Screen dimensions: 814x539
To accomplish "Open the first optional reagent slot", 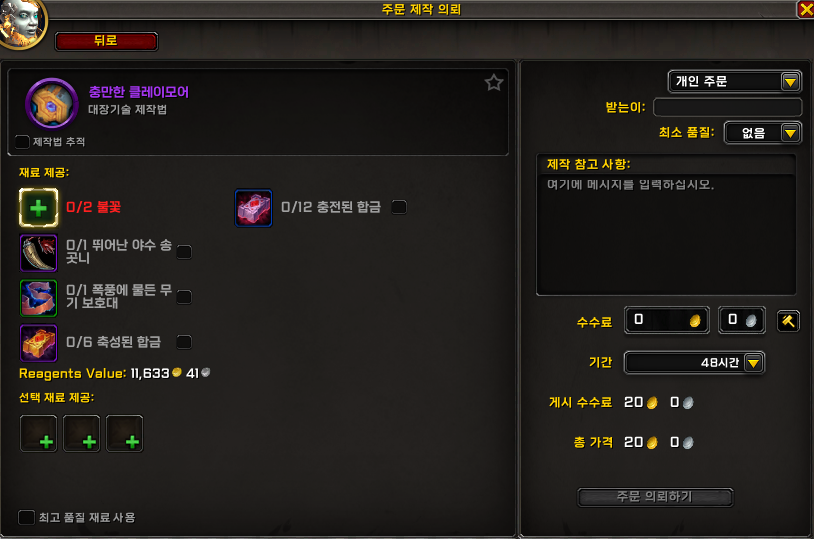I will pyautogui.click(x=38, y=433).
